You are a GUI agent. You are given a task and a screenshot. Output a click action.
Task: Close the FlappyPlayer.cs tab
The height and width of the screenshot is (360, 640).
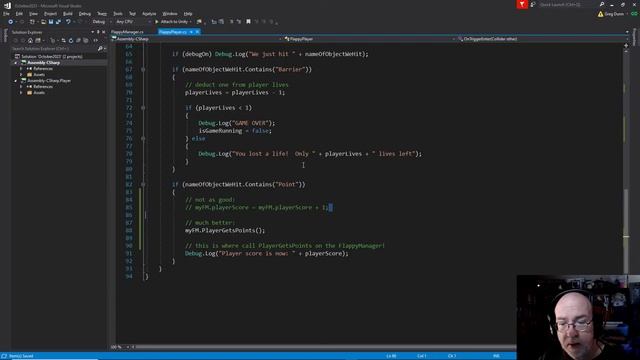198,32
